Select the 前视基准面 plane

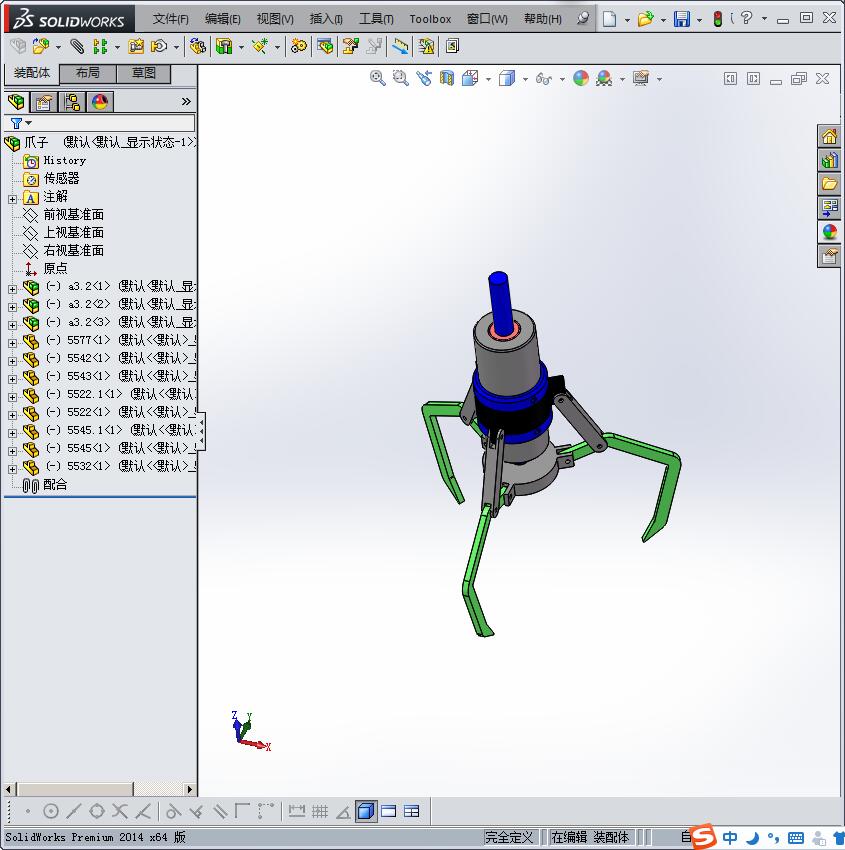tap(74, 215)
